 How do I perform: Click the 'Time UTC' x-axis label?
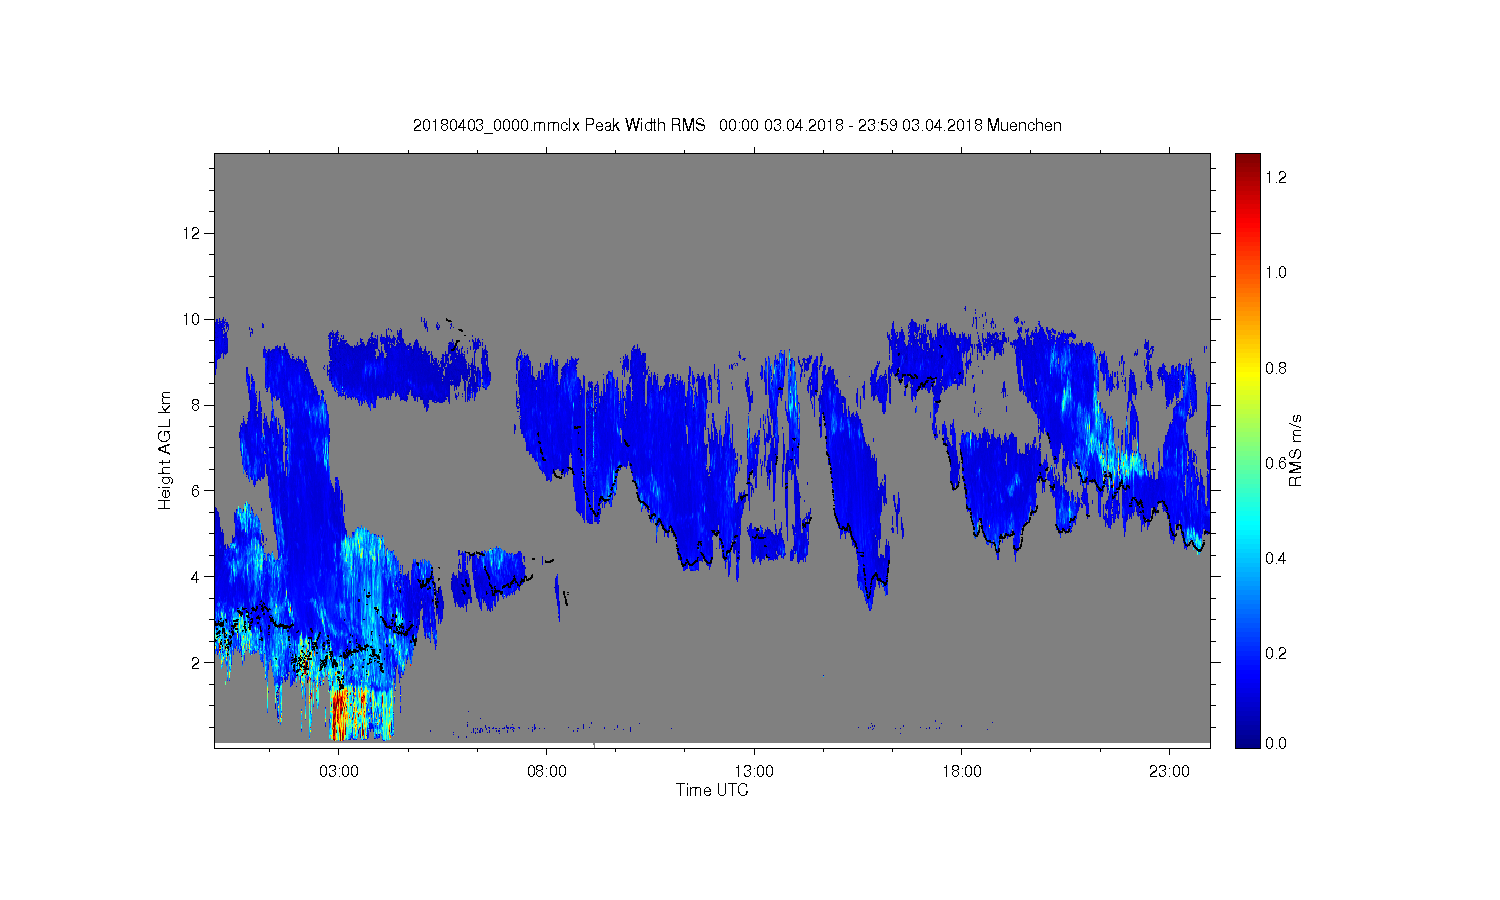point(712,790)
